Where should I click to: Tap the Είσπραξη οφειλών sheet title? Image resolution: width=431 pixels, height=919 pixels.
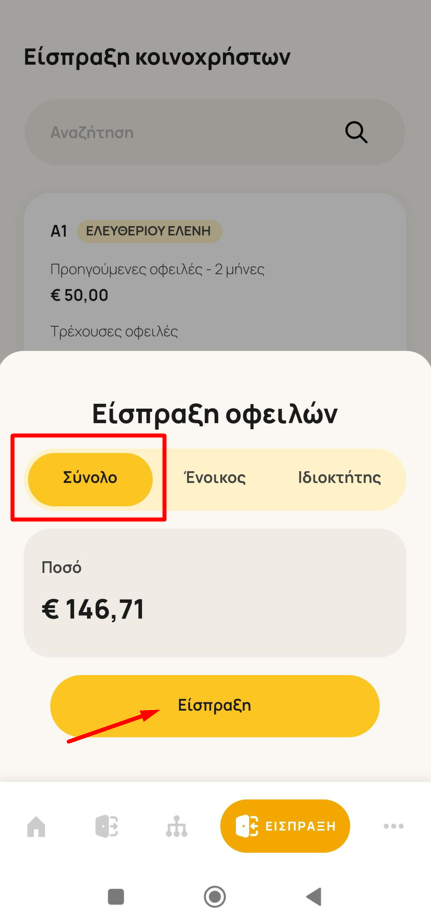(215, 414)
